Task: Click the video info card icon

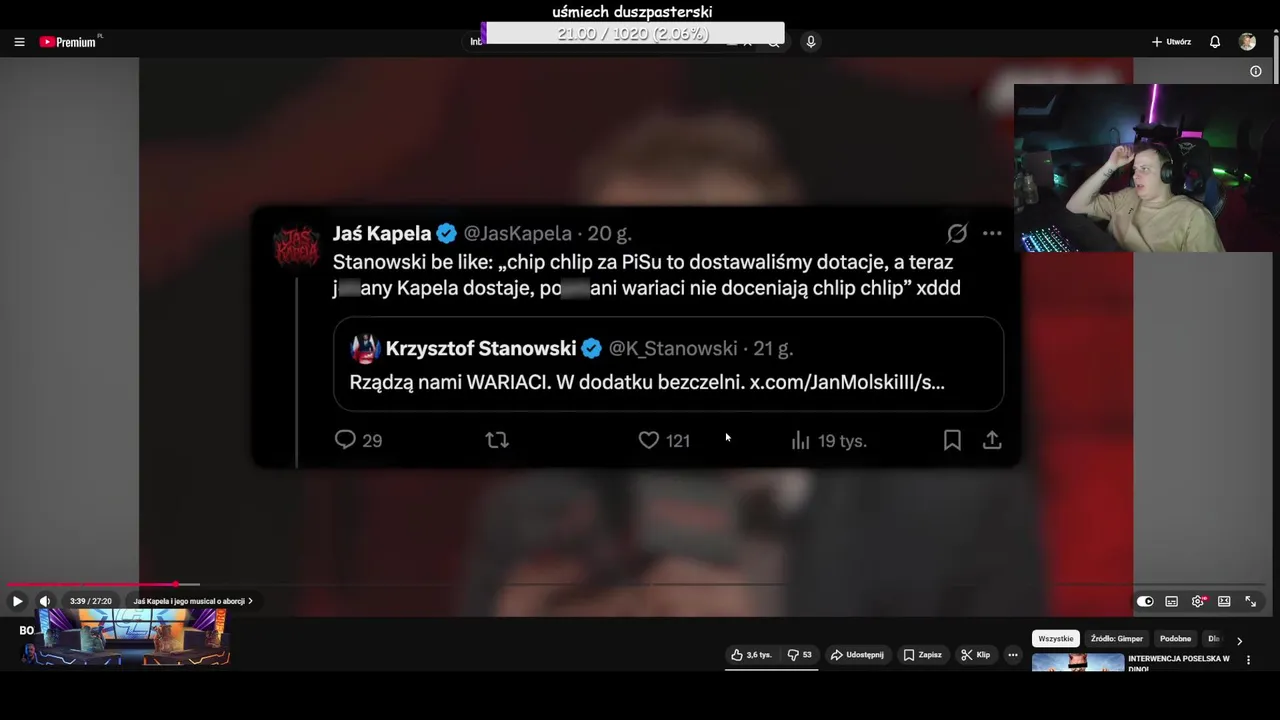Action: point(1256,71)
